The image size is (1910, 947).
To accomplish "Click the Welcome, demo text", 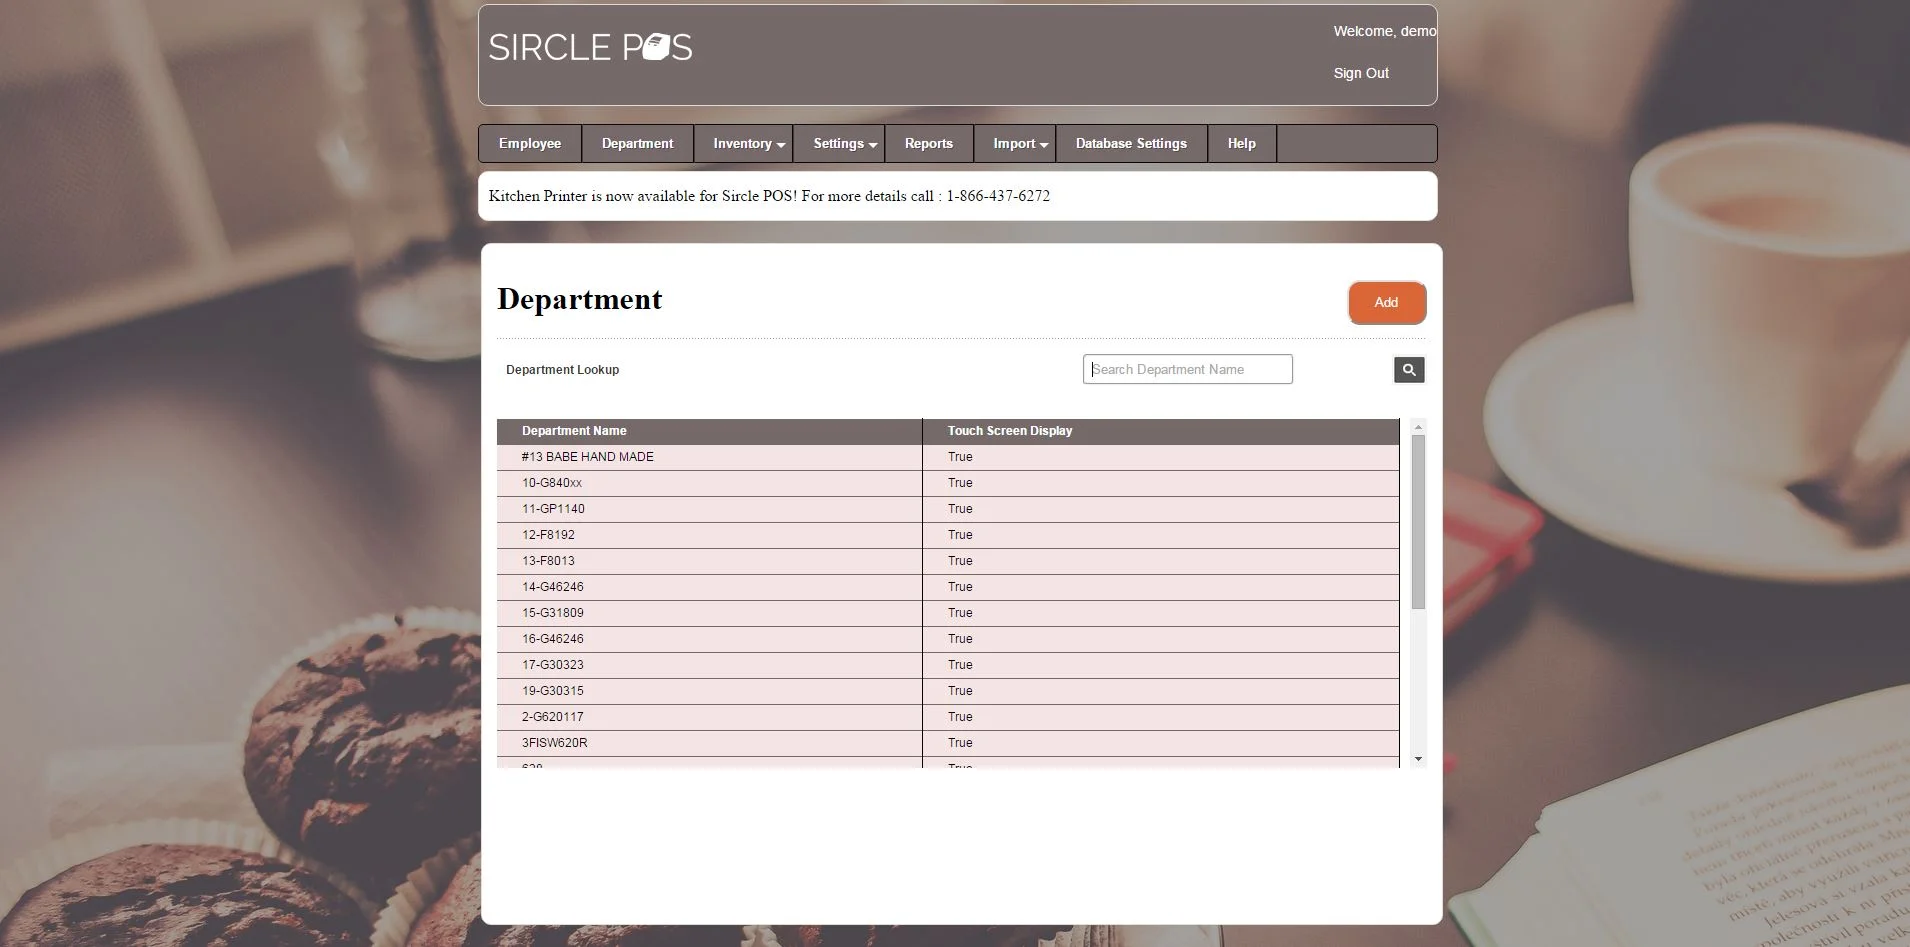I will tap(1385, 31).
